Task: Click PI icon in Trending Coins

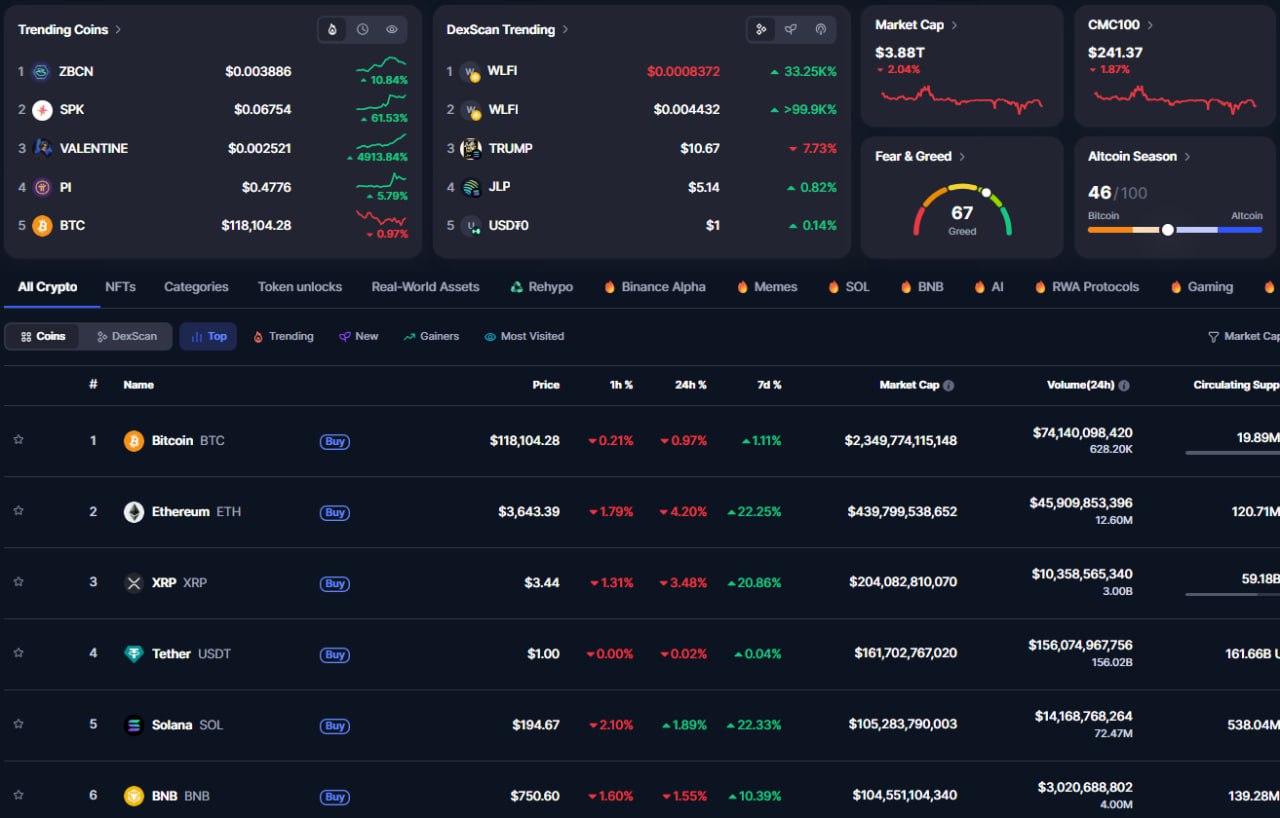Action: point(42,187)
